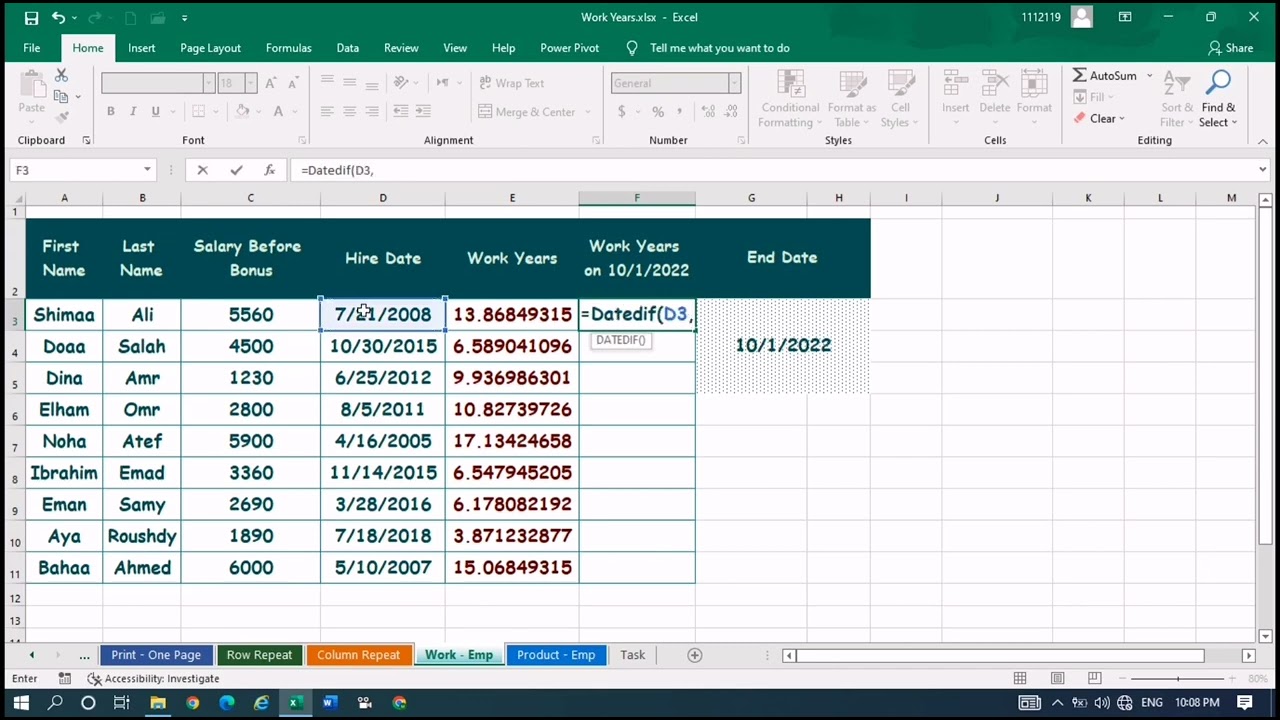Open Find & Select
This screenshot has height=720, width=1280.
click(x=1218, y=100)
